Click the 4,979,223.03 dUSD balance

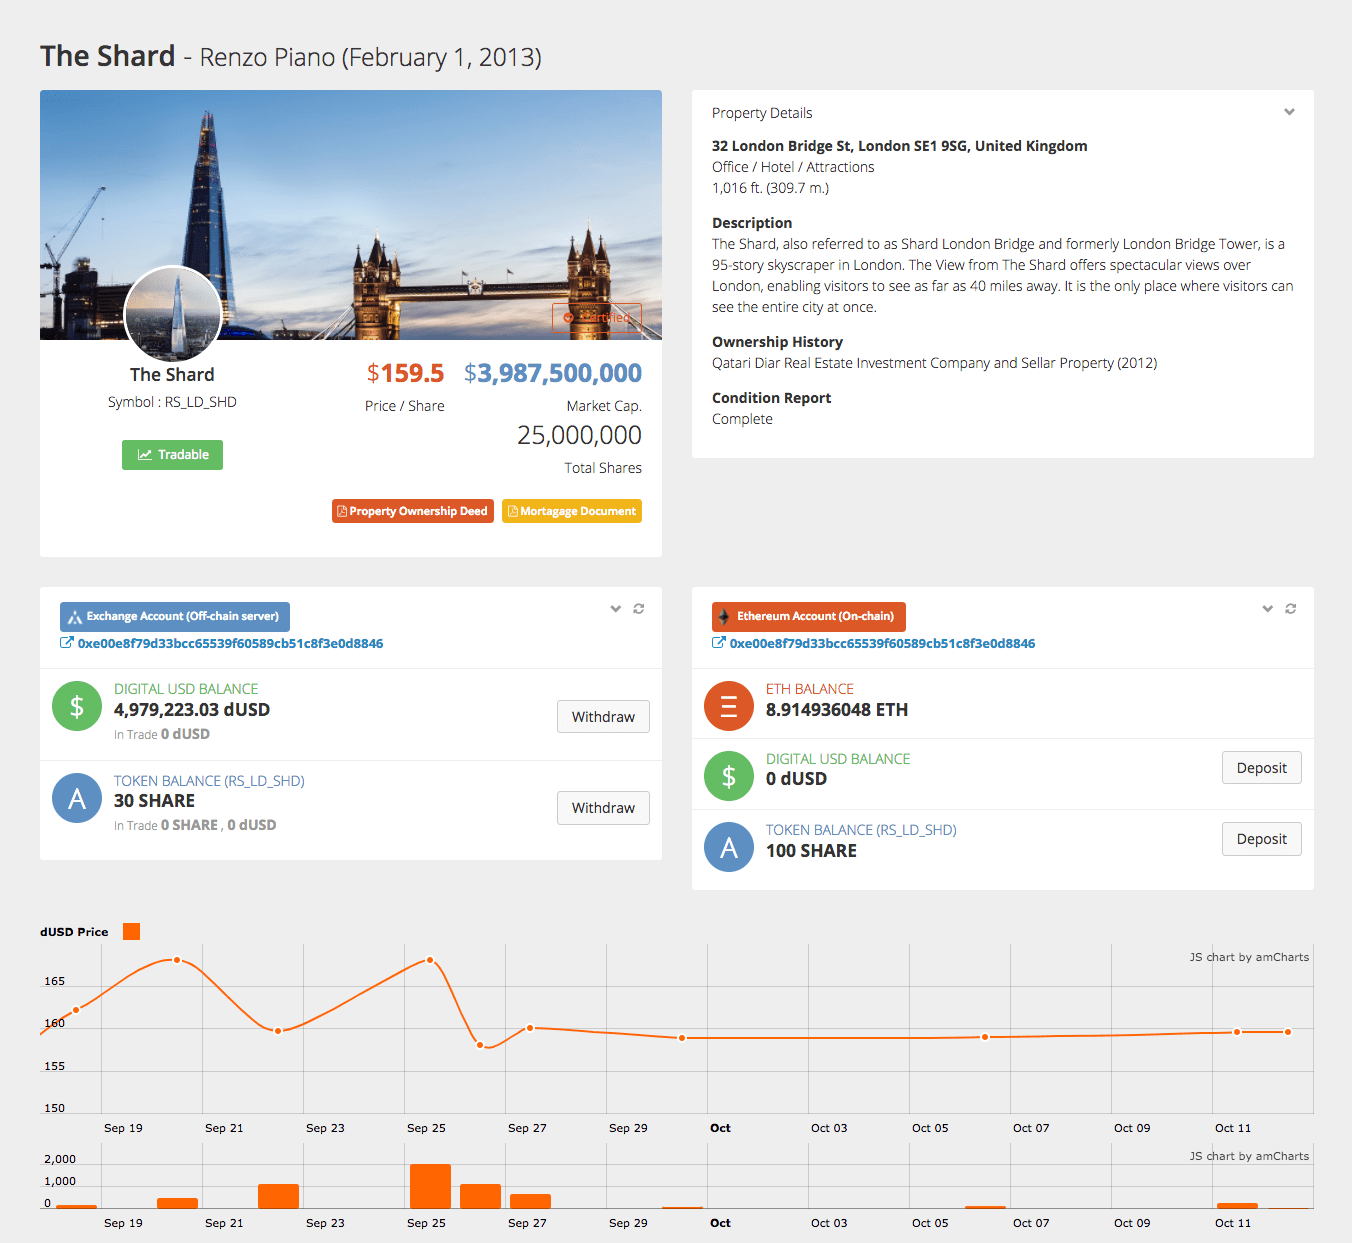coord(192,710)
